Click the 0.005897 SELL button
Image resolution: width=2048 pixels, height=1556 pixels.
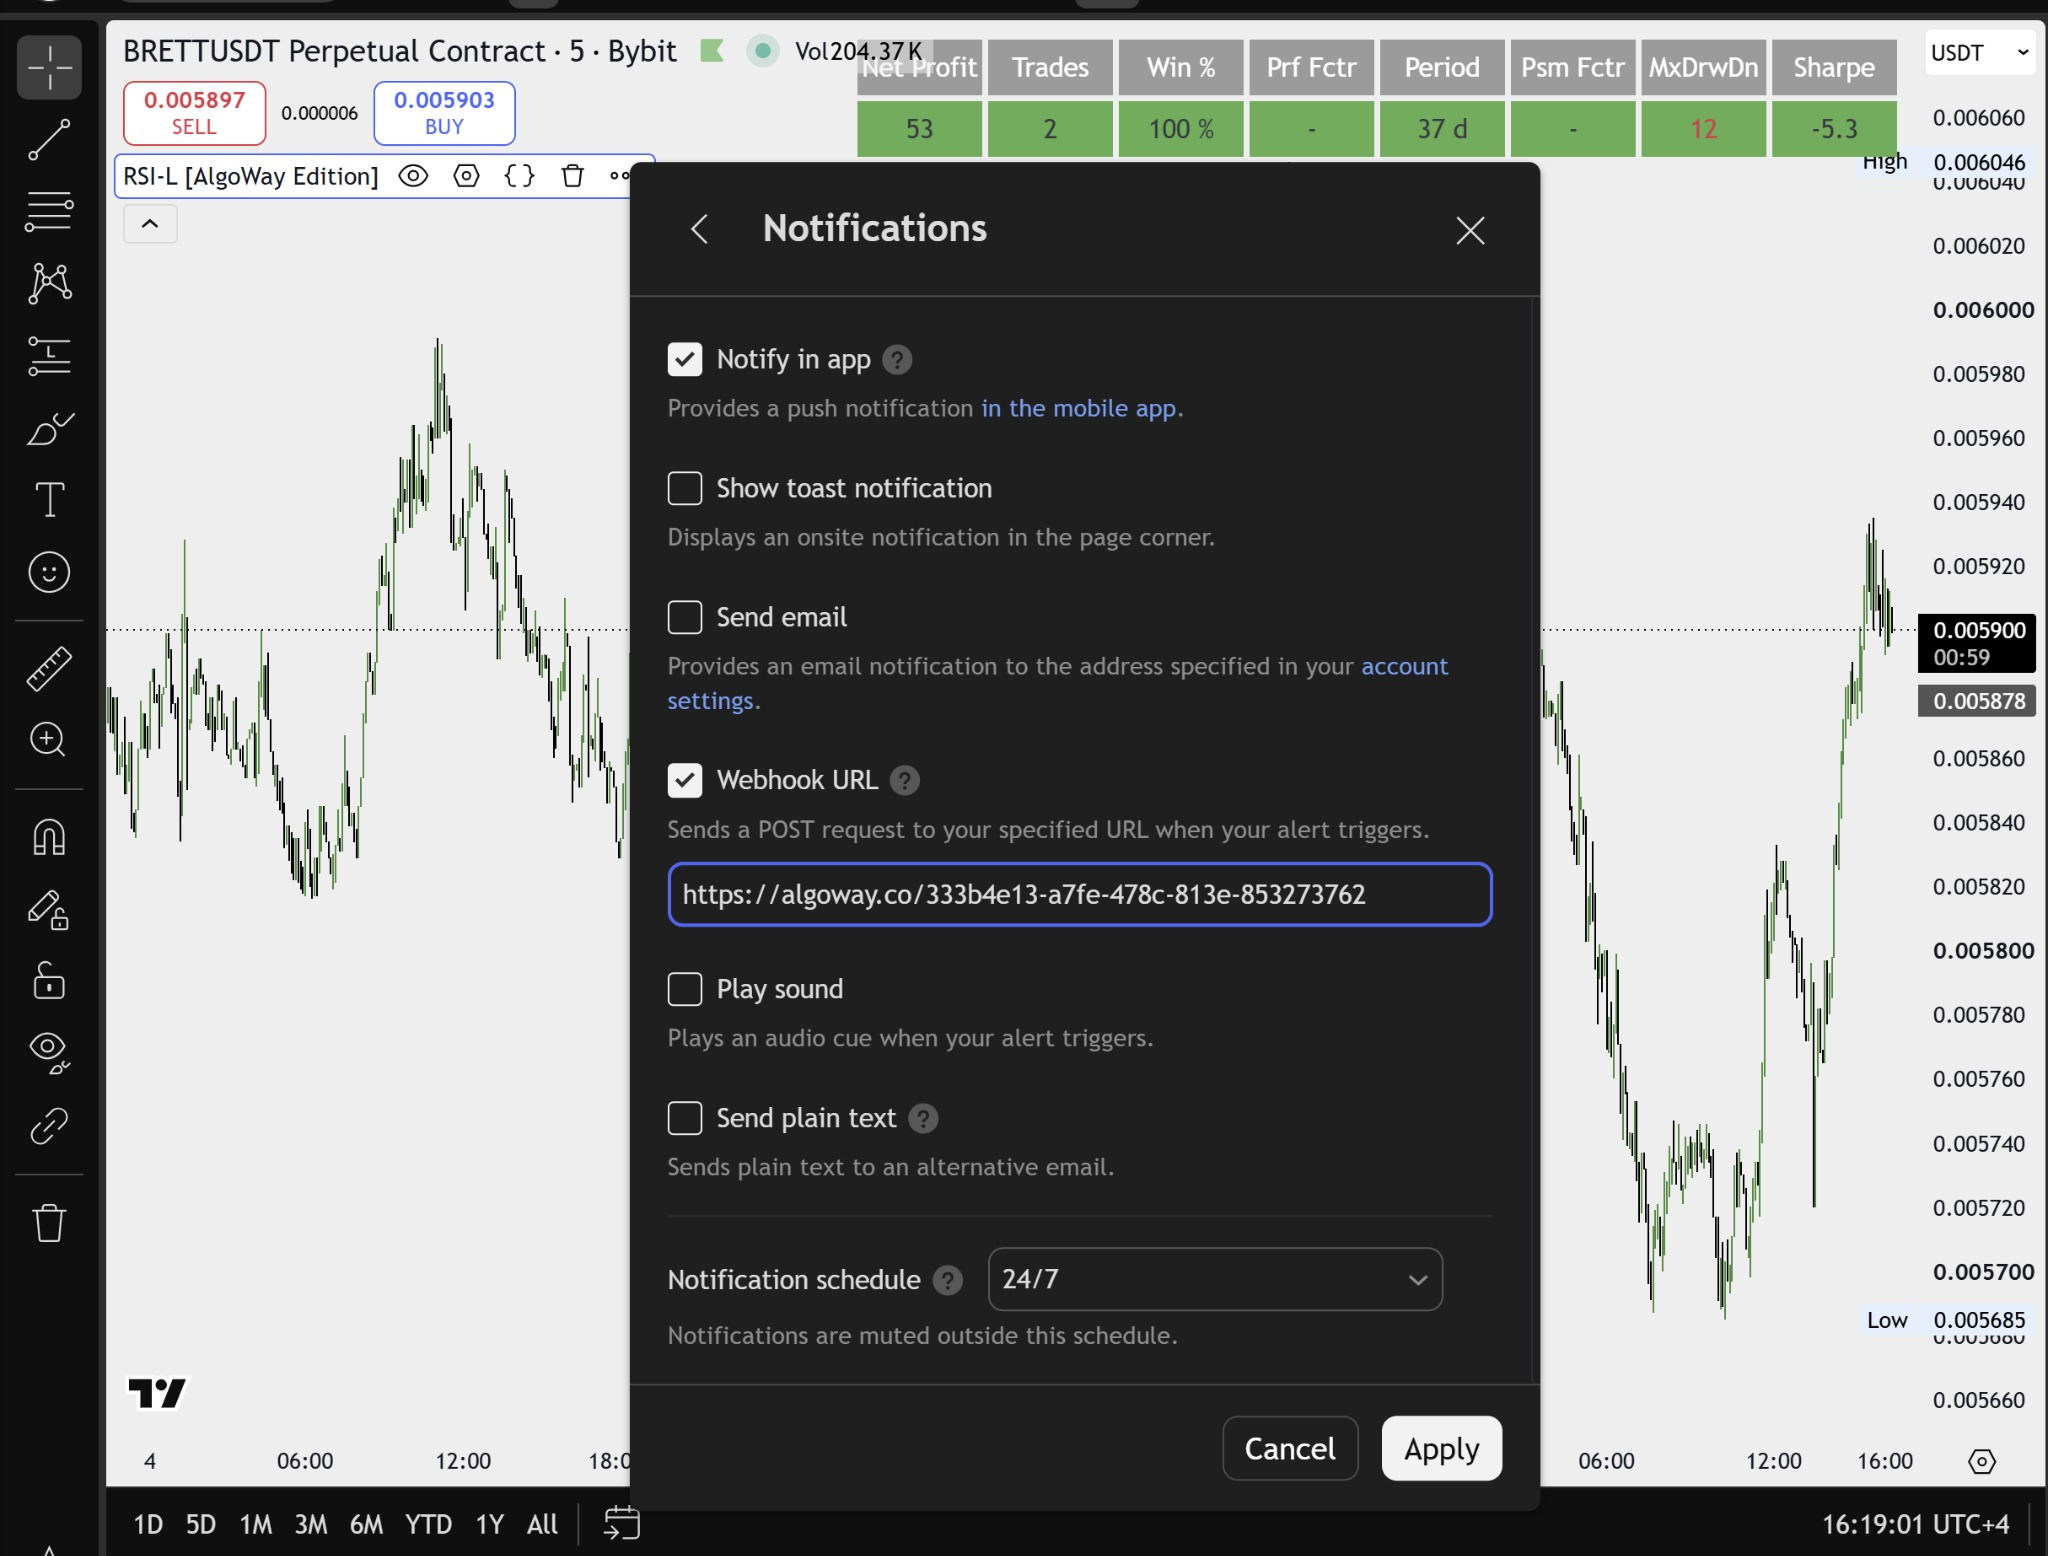(x=194, y=113)
